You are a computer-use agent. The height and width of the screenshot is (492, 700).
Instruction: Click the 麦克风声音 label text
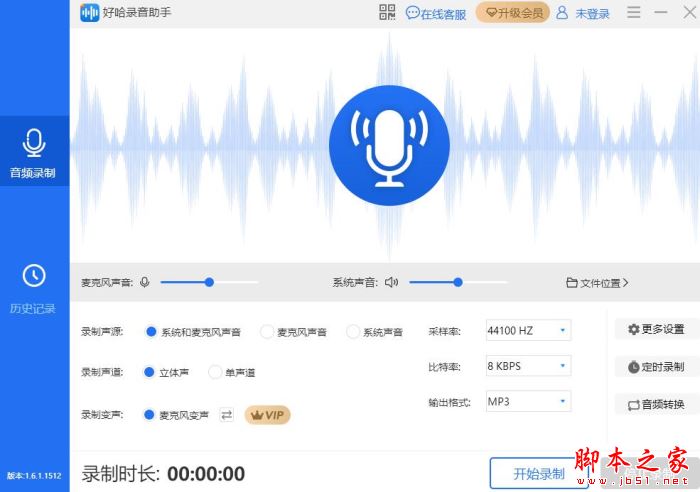pos(107,283)
